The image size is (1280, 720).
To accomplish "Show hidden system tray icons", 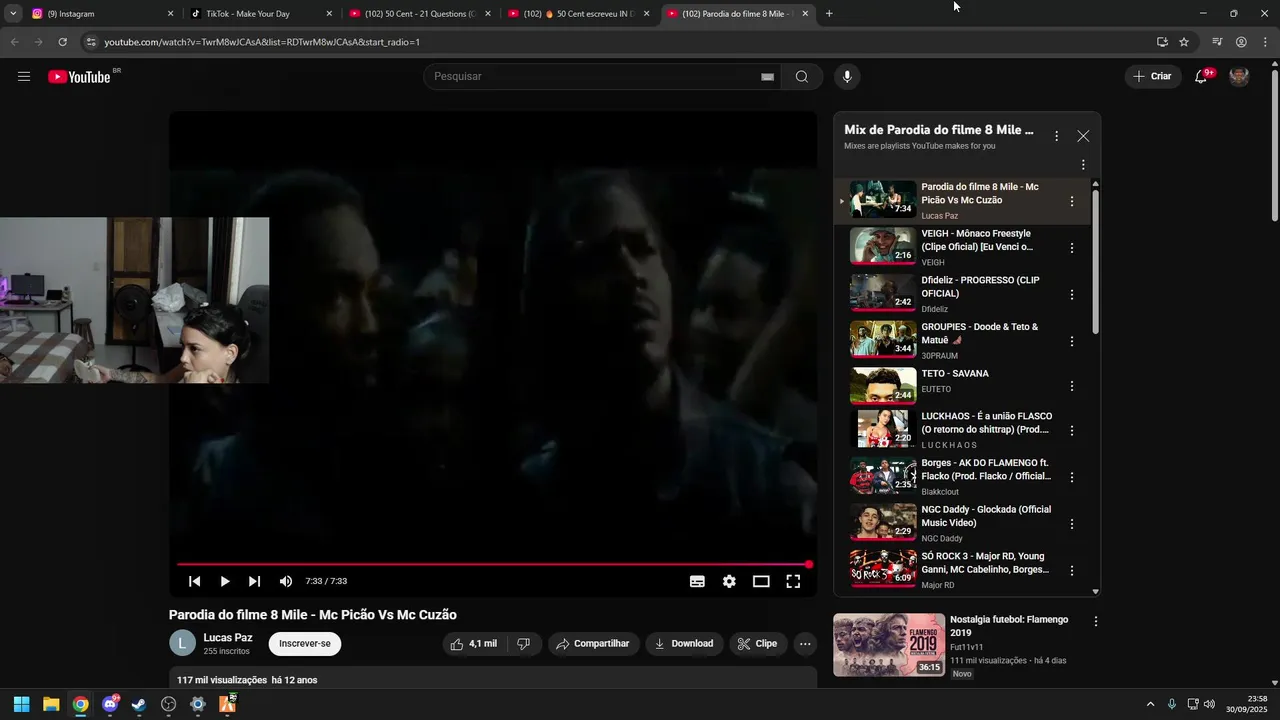I will tap(1150, 704).
